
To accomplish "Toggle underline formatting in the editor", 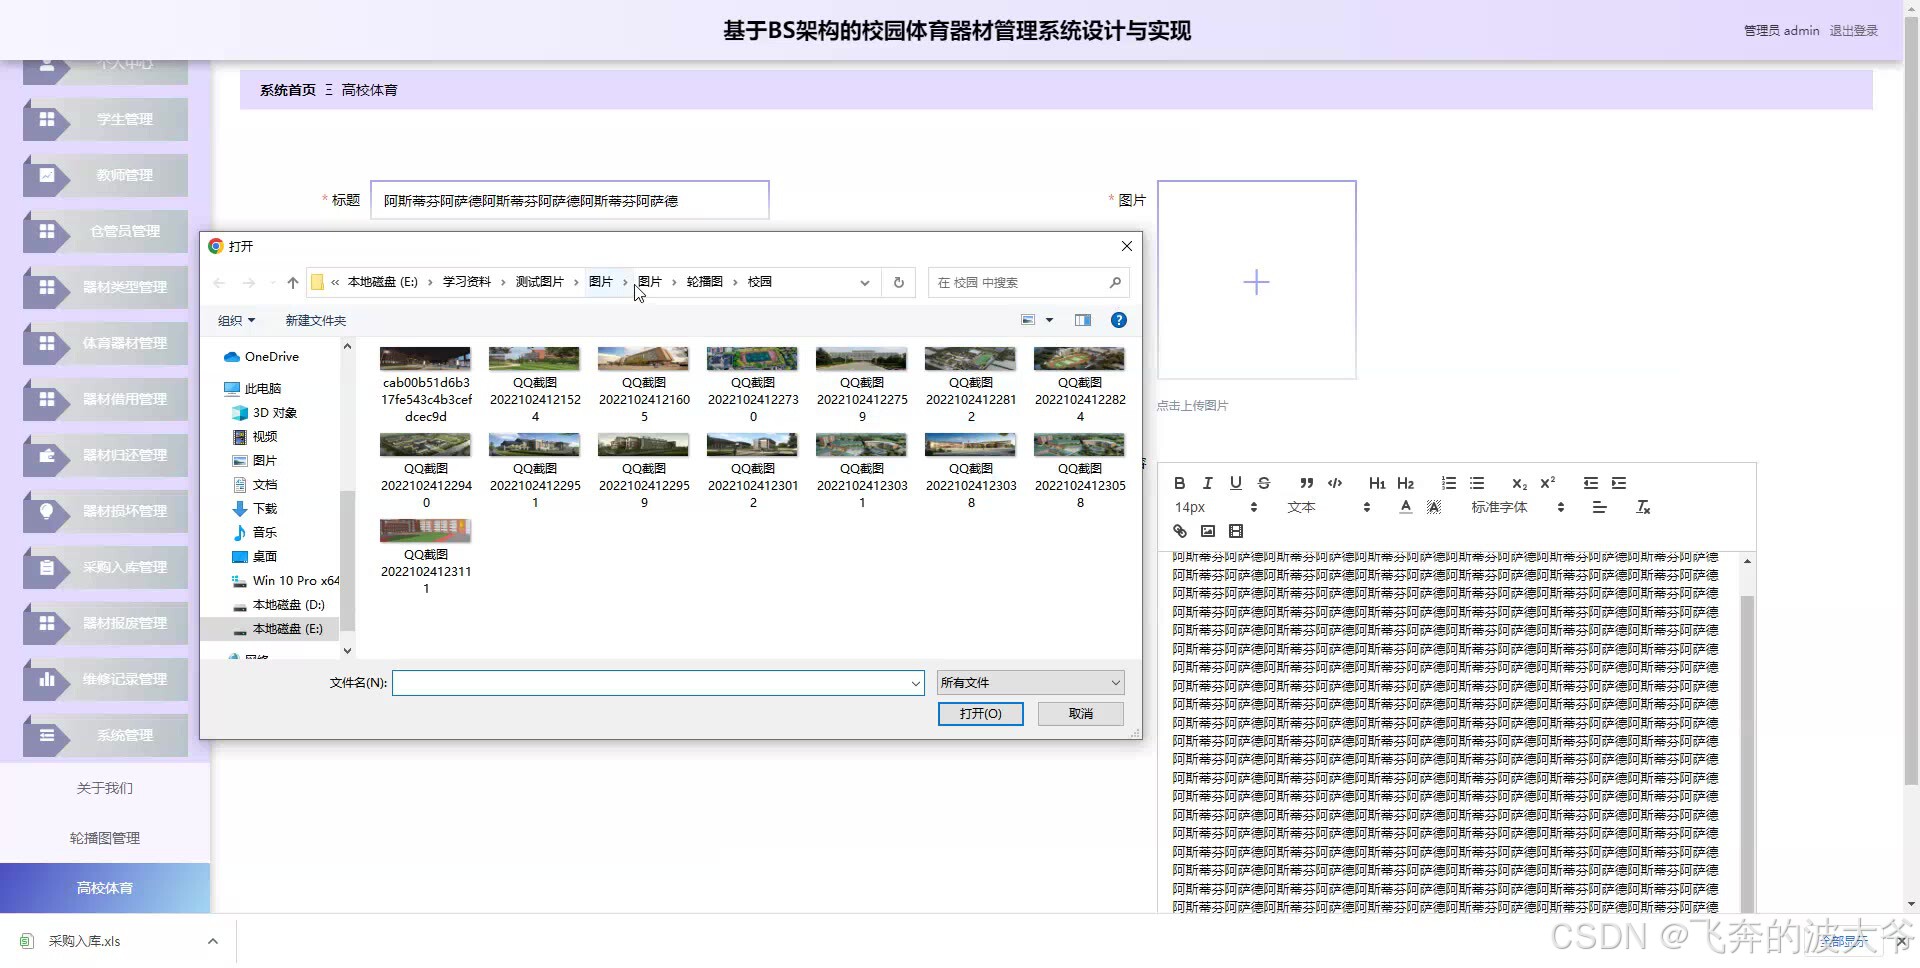I will coord(1235,483).
